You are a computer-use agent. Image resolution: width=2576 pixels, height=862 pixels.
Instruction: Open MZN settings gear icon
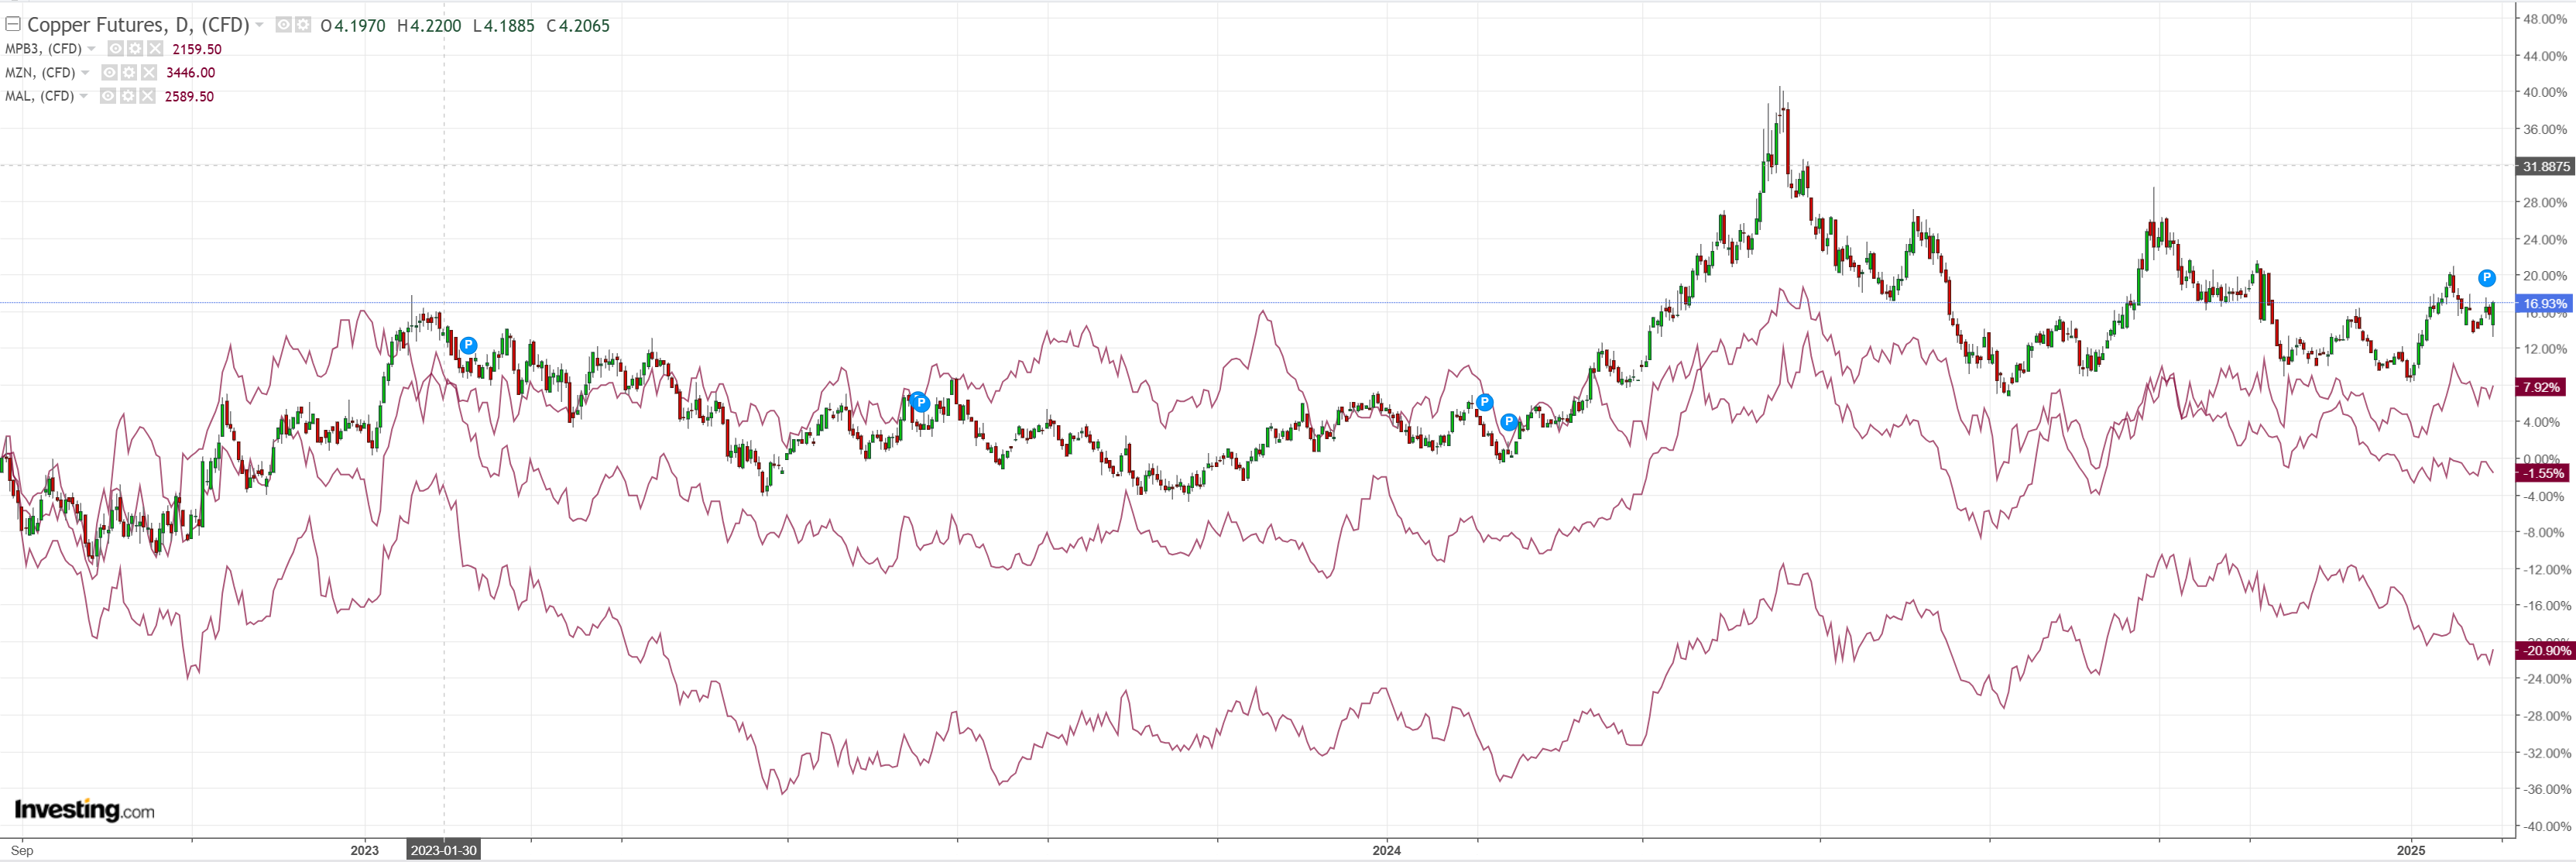pos(128,72)
